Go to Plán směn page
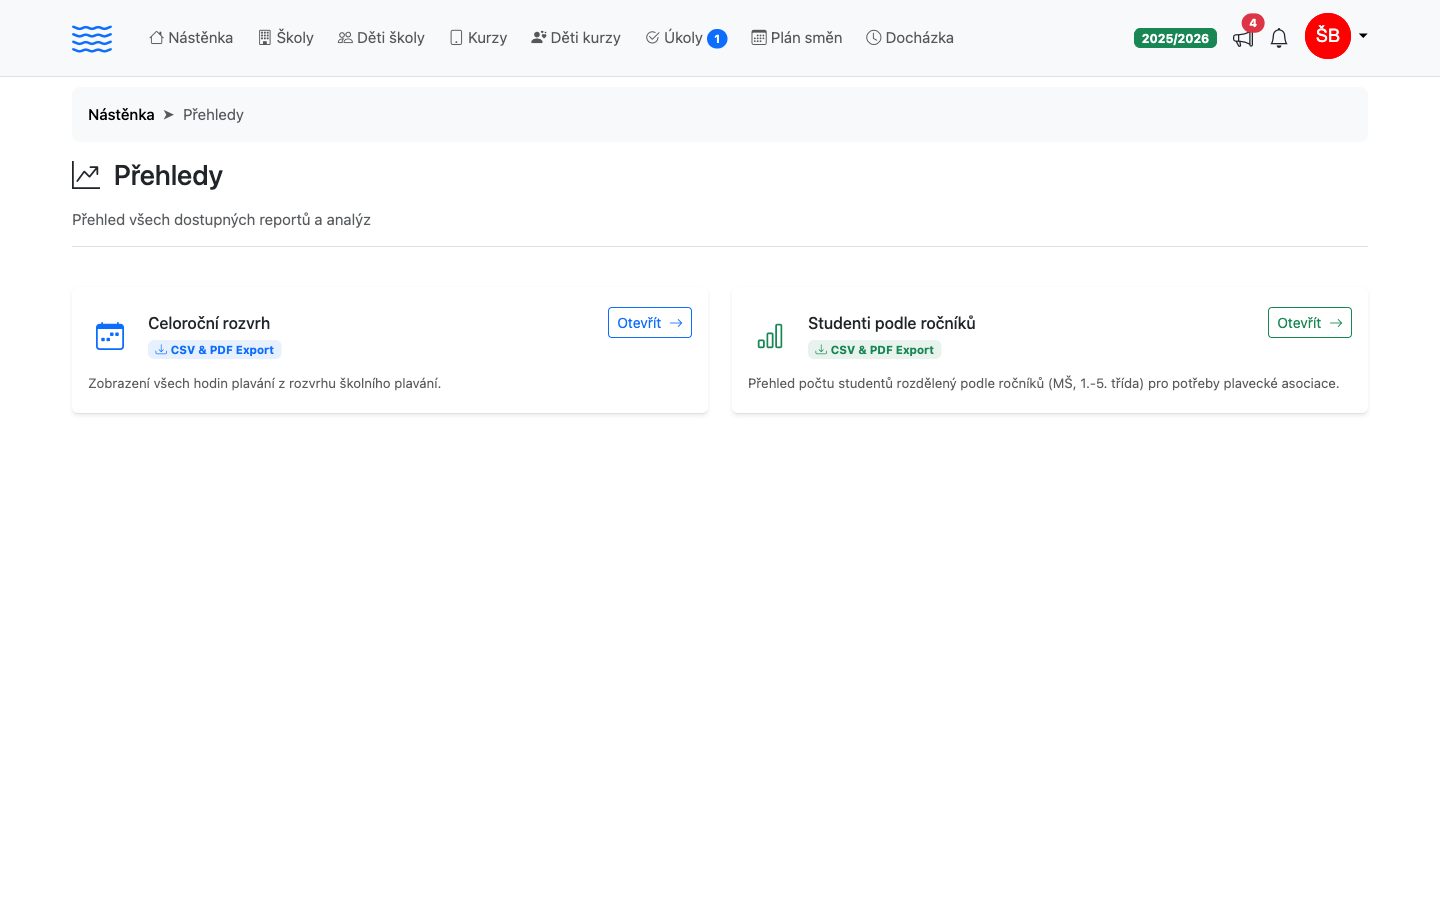The height and width of the screenshot is (900, 1440). coord(797,38)
